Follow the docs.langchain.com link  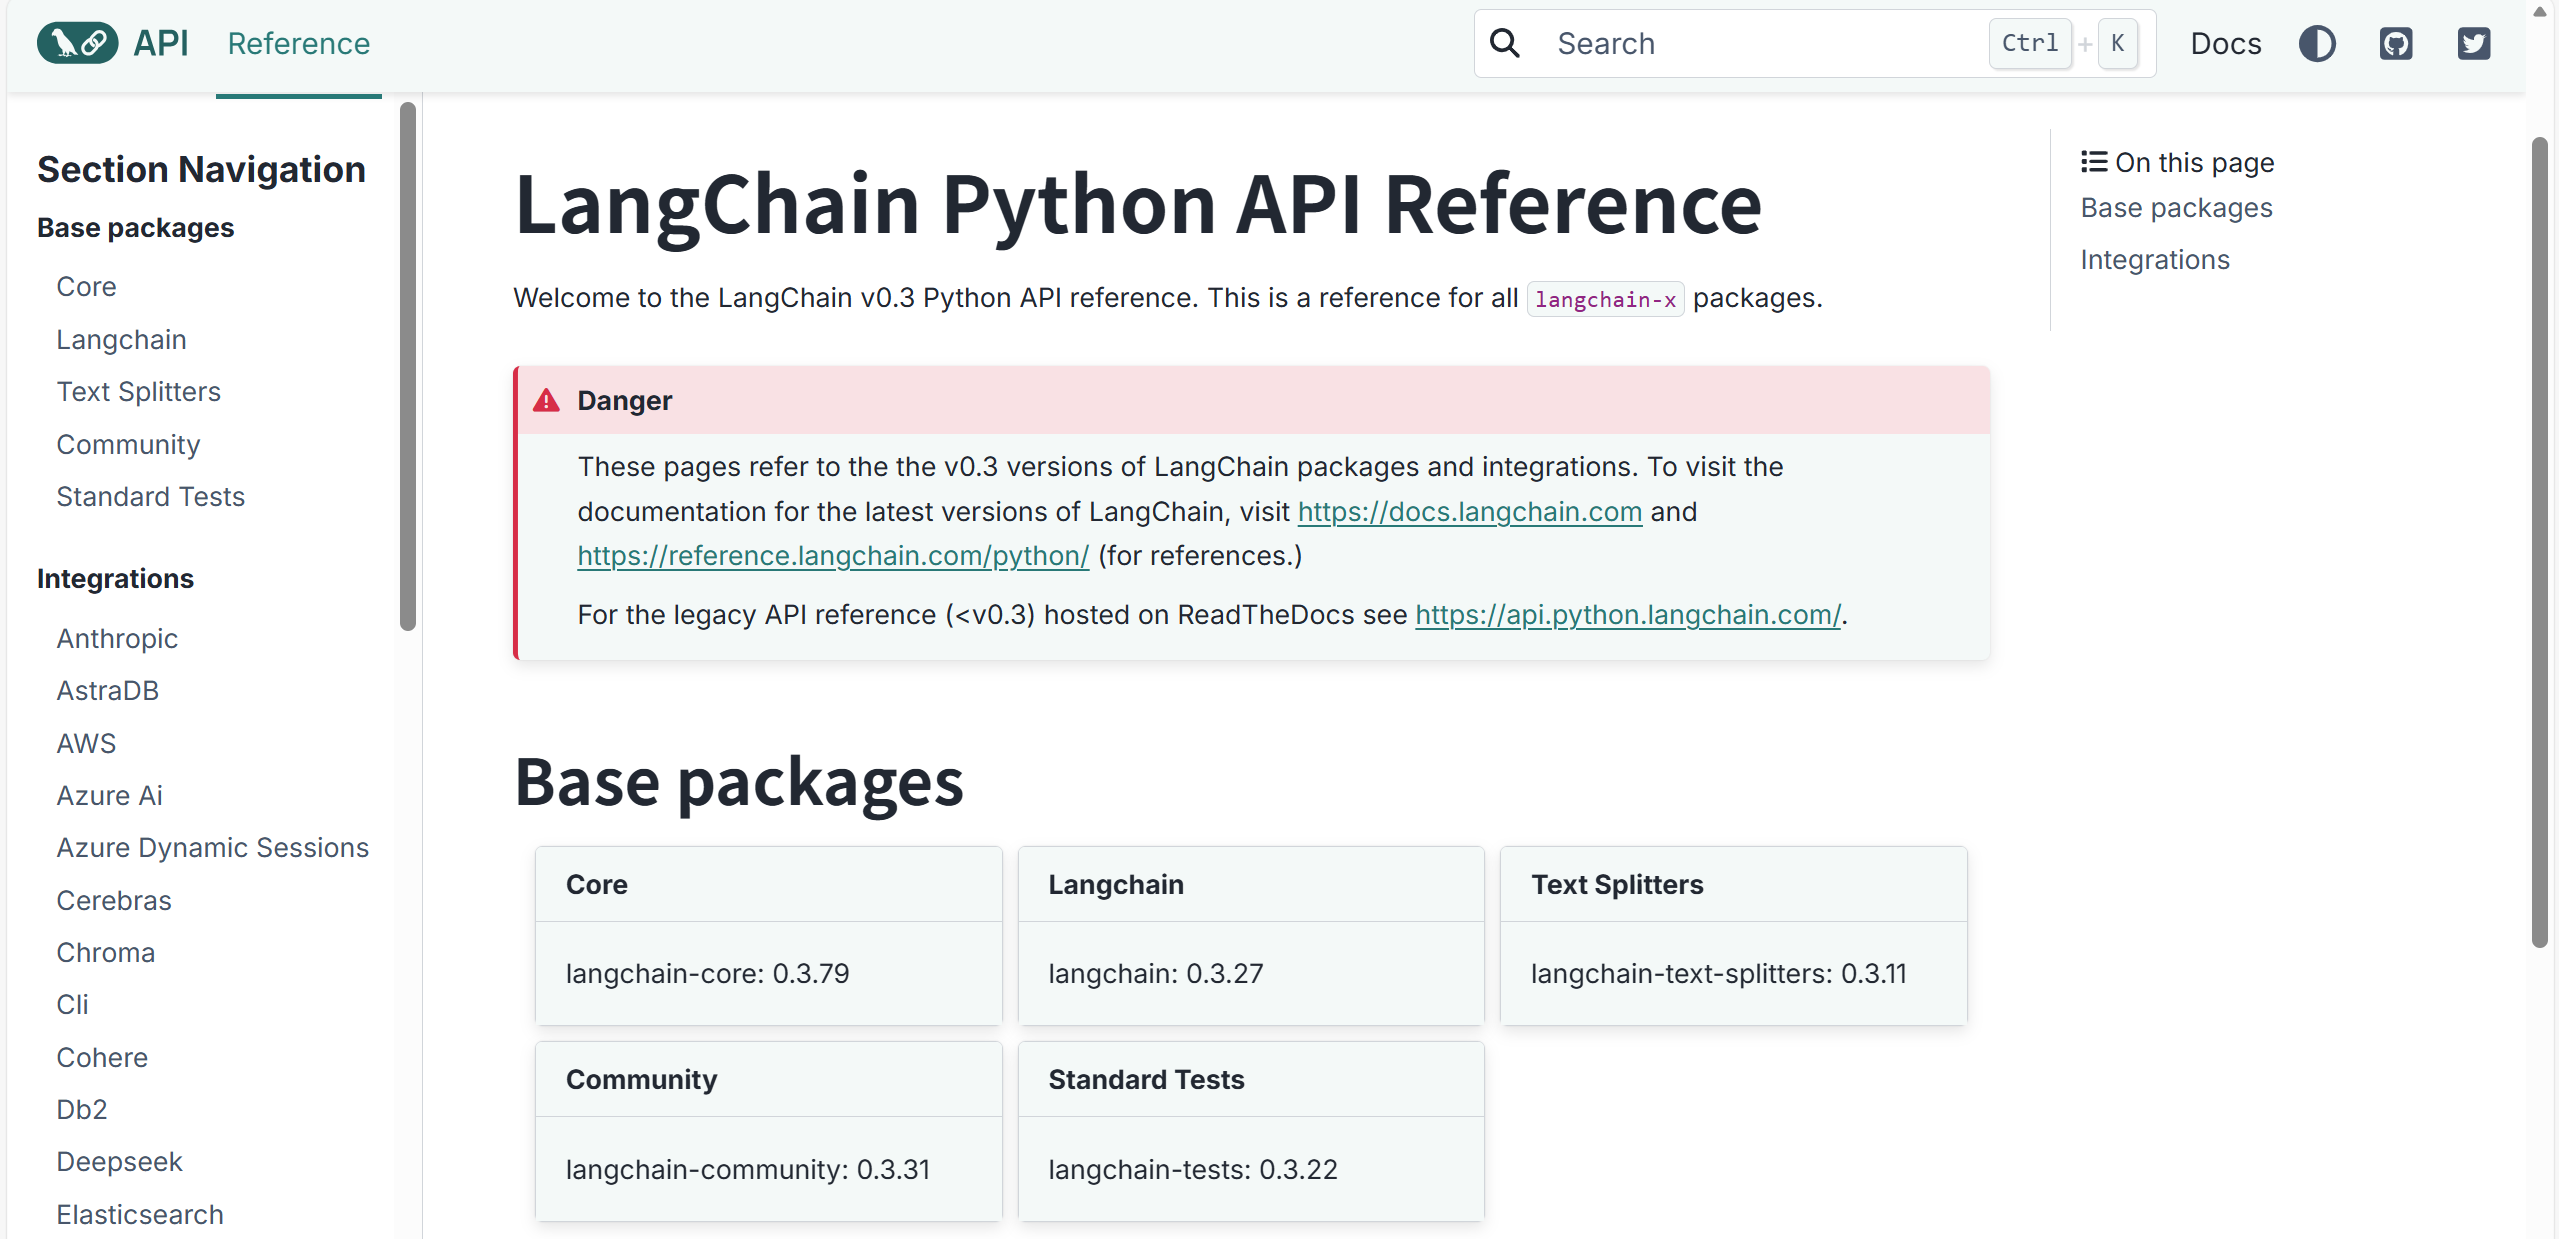point(1469,512)
